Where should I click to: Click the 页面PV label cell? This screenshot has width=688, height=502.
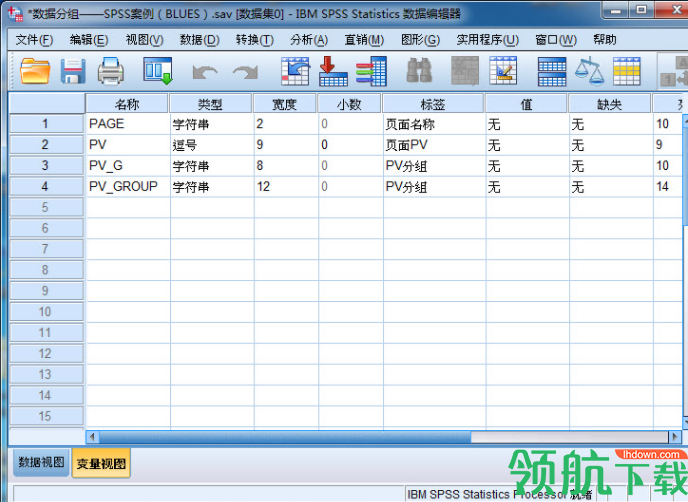point(434,144)
